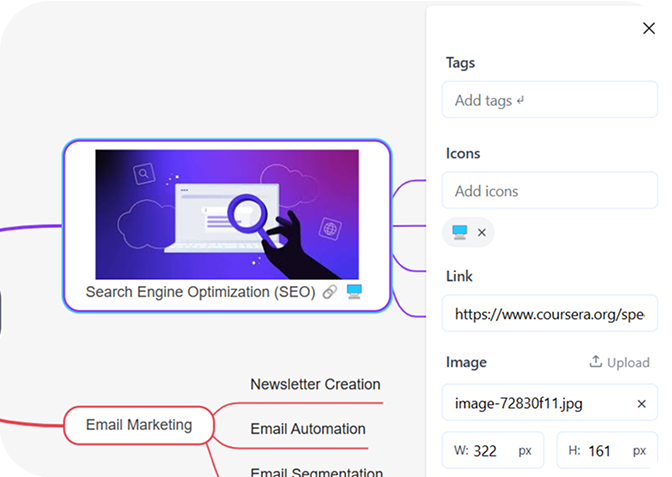Click the monitor icon on the SEO node
This screenshot has height=477, width=672.
[354, 292]
